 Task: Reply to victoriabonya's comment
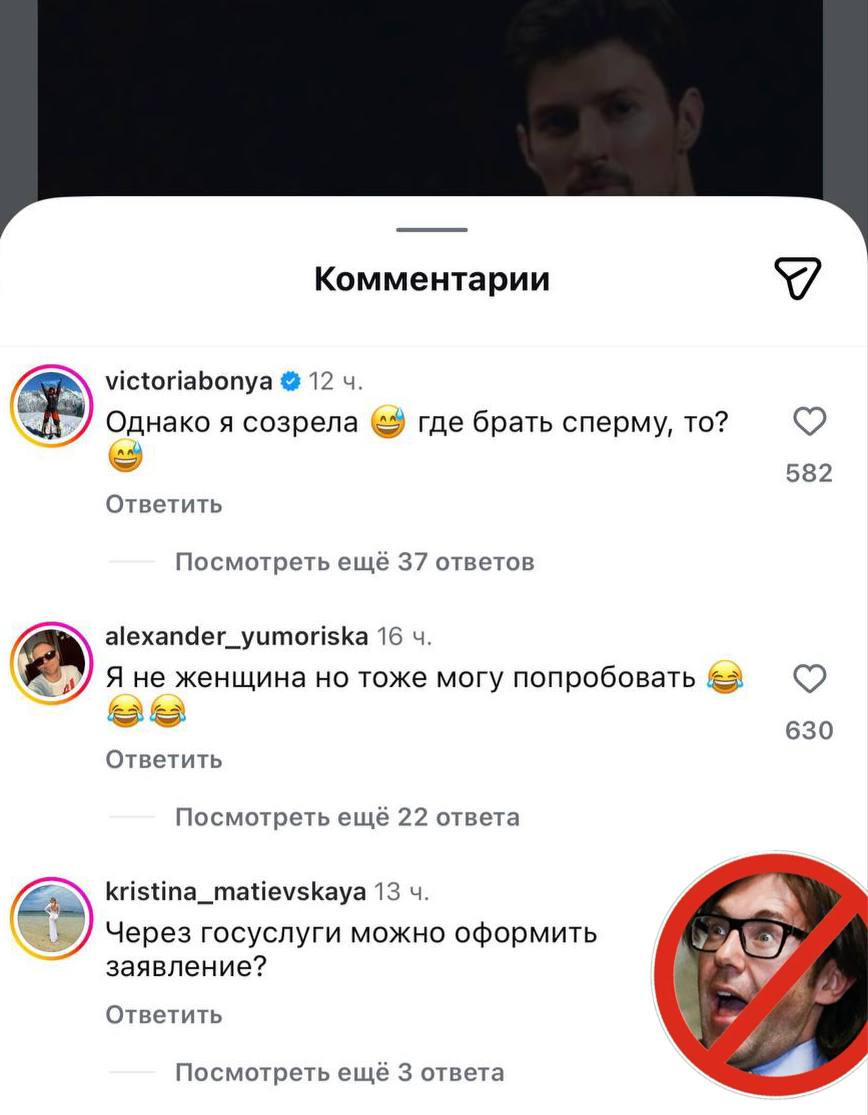coord(164,504)
